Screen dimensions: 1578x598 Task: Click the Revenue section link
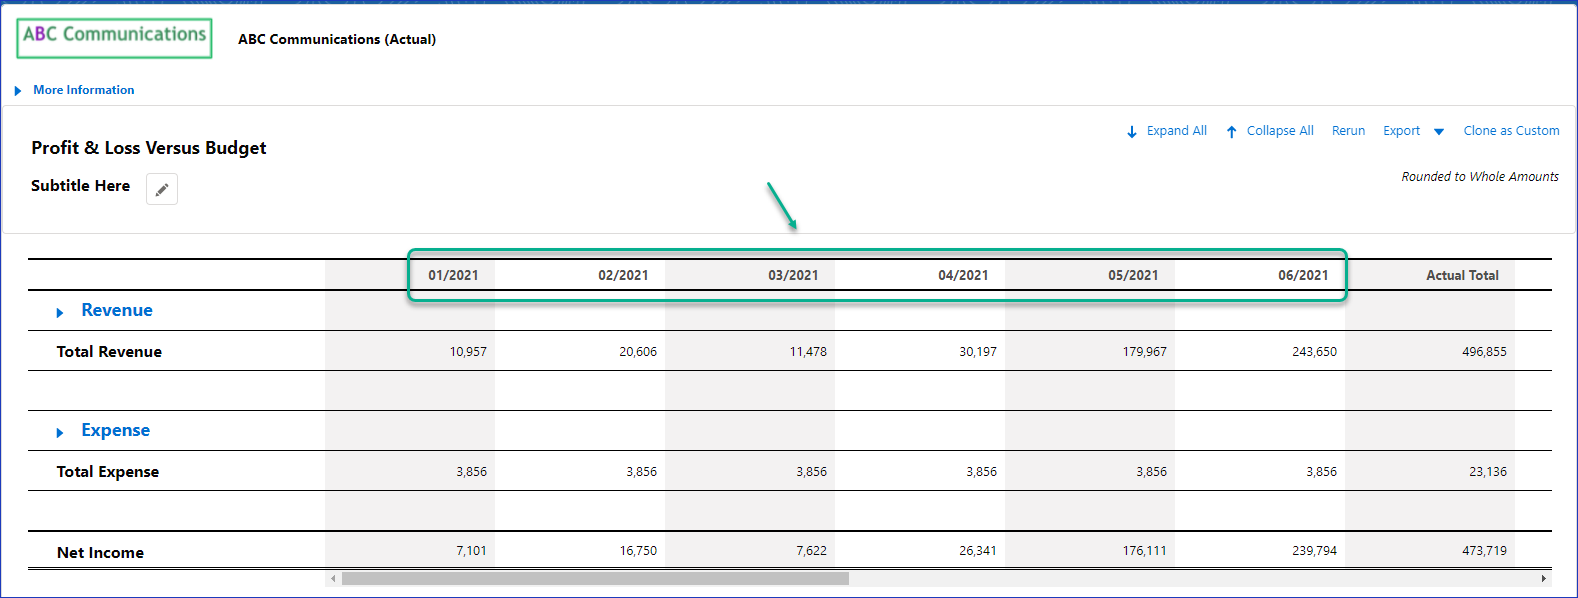tap(117, 310)
